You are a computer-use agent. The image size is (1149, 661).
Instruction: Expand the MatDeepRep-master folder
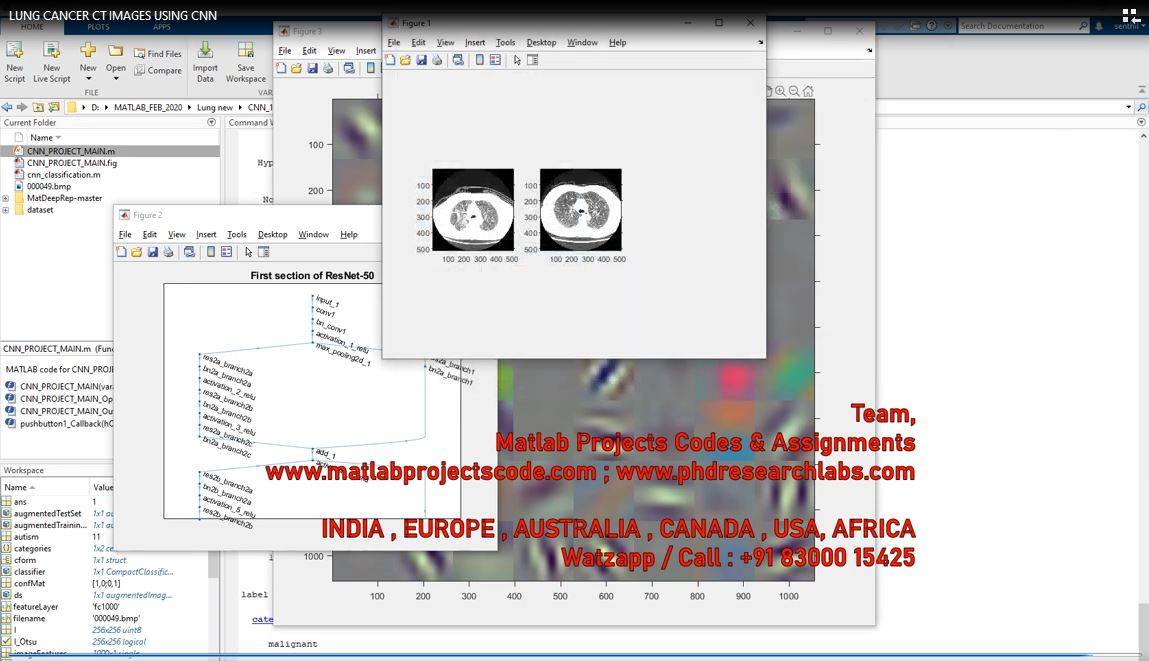(x=6, y=198)
